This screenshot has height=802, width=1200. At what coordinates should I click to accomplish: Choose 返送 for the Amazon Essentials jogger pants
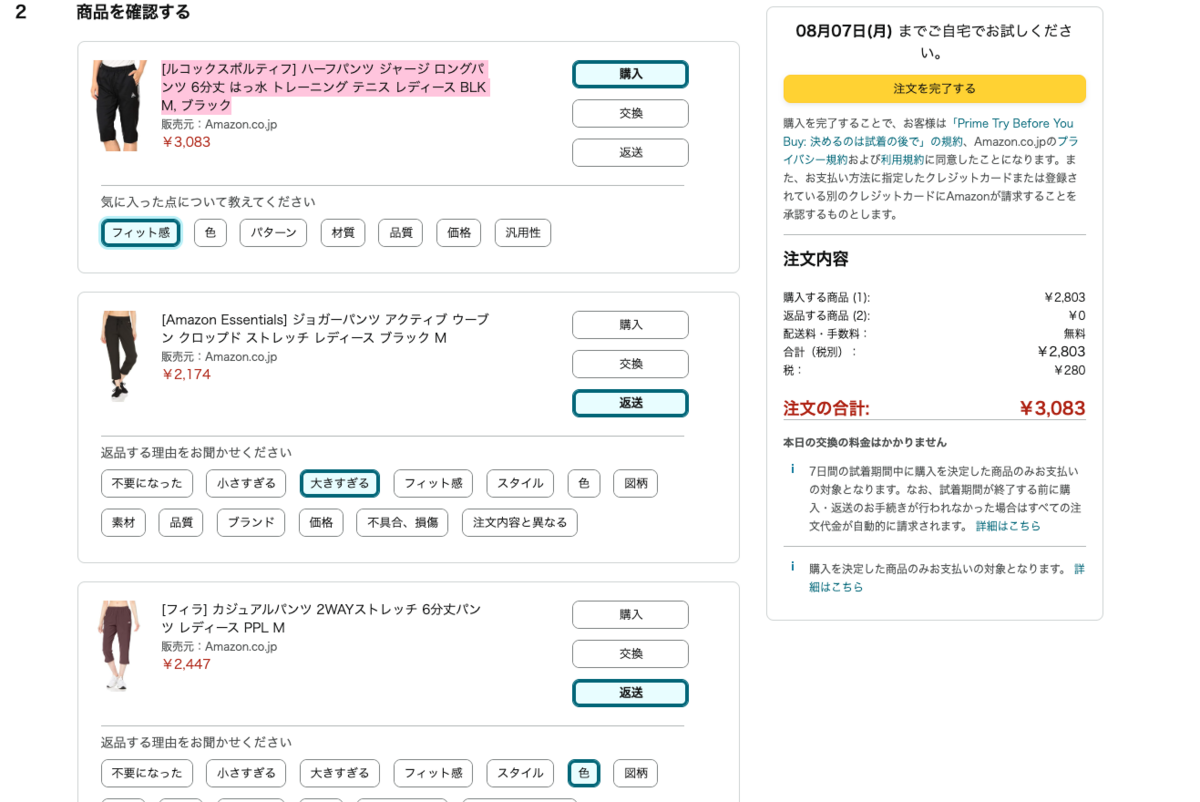pyautogui.click(x=630, y=403)
